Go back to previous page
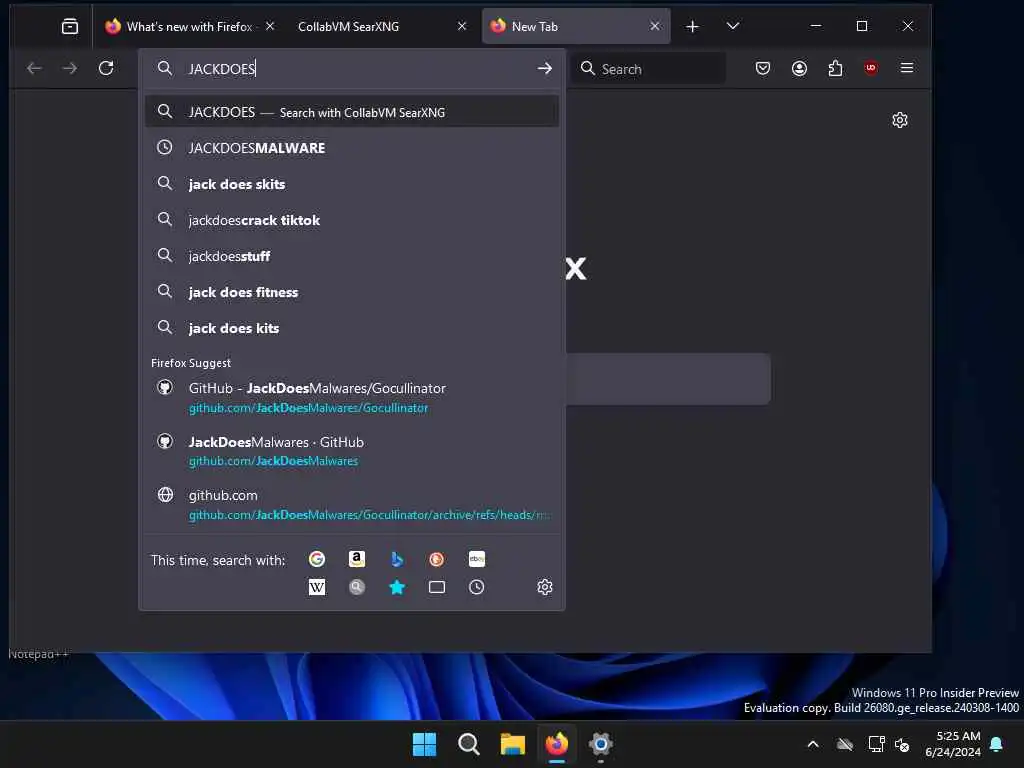This screenshot has height=768, width=1024. tap(34, 68)
